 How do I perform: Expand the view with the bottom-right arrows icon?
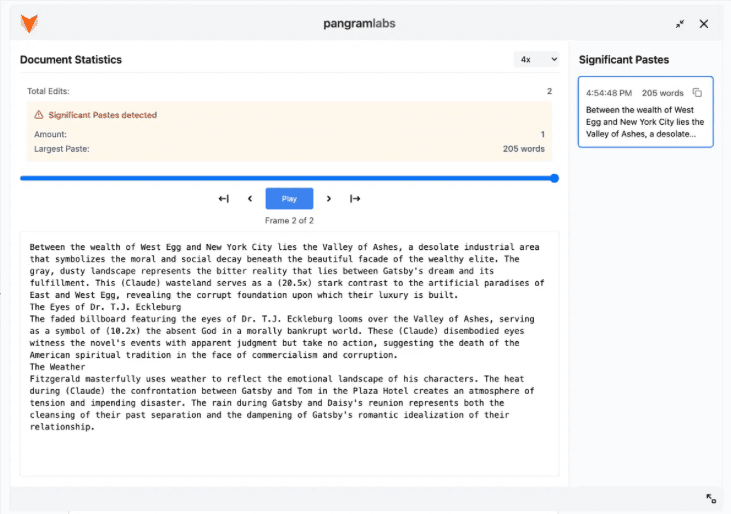tap(711, 498)
